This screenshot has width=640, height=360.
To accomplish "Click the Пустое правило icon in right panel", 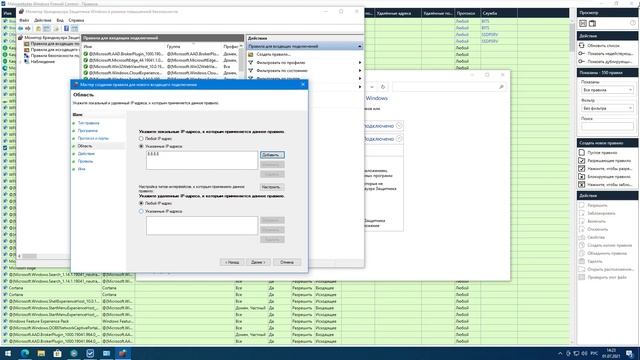I will click(x=582, y=152).
